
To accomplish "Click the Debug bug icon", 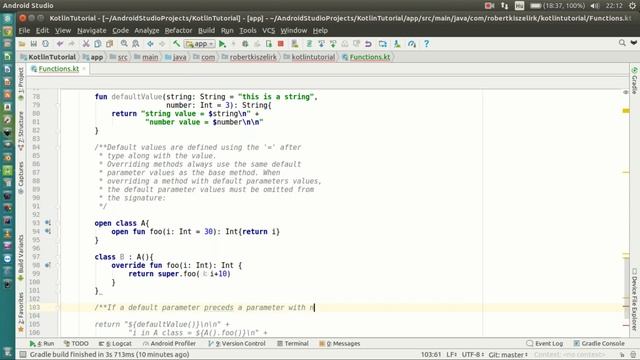I will point(245,44).
